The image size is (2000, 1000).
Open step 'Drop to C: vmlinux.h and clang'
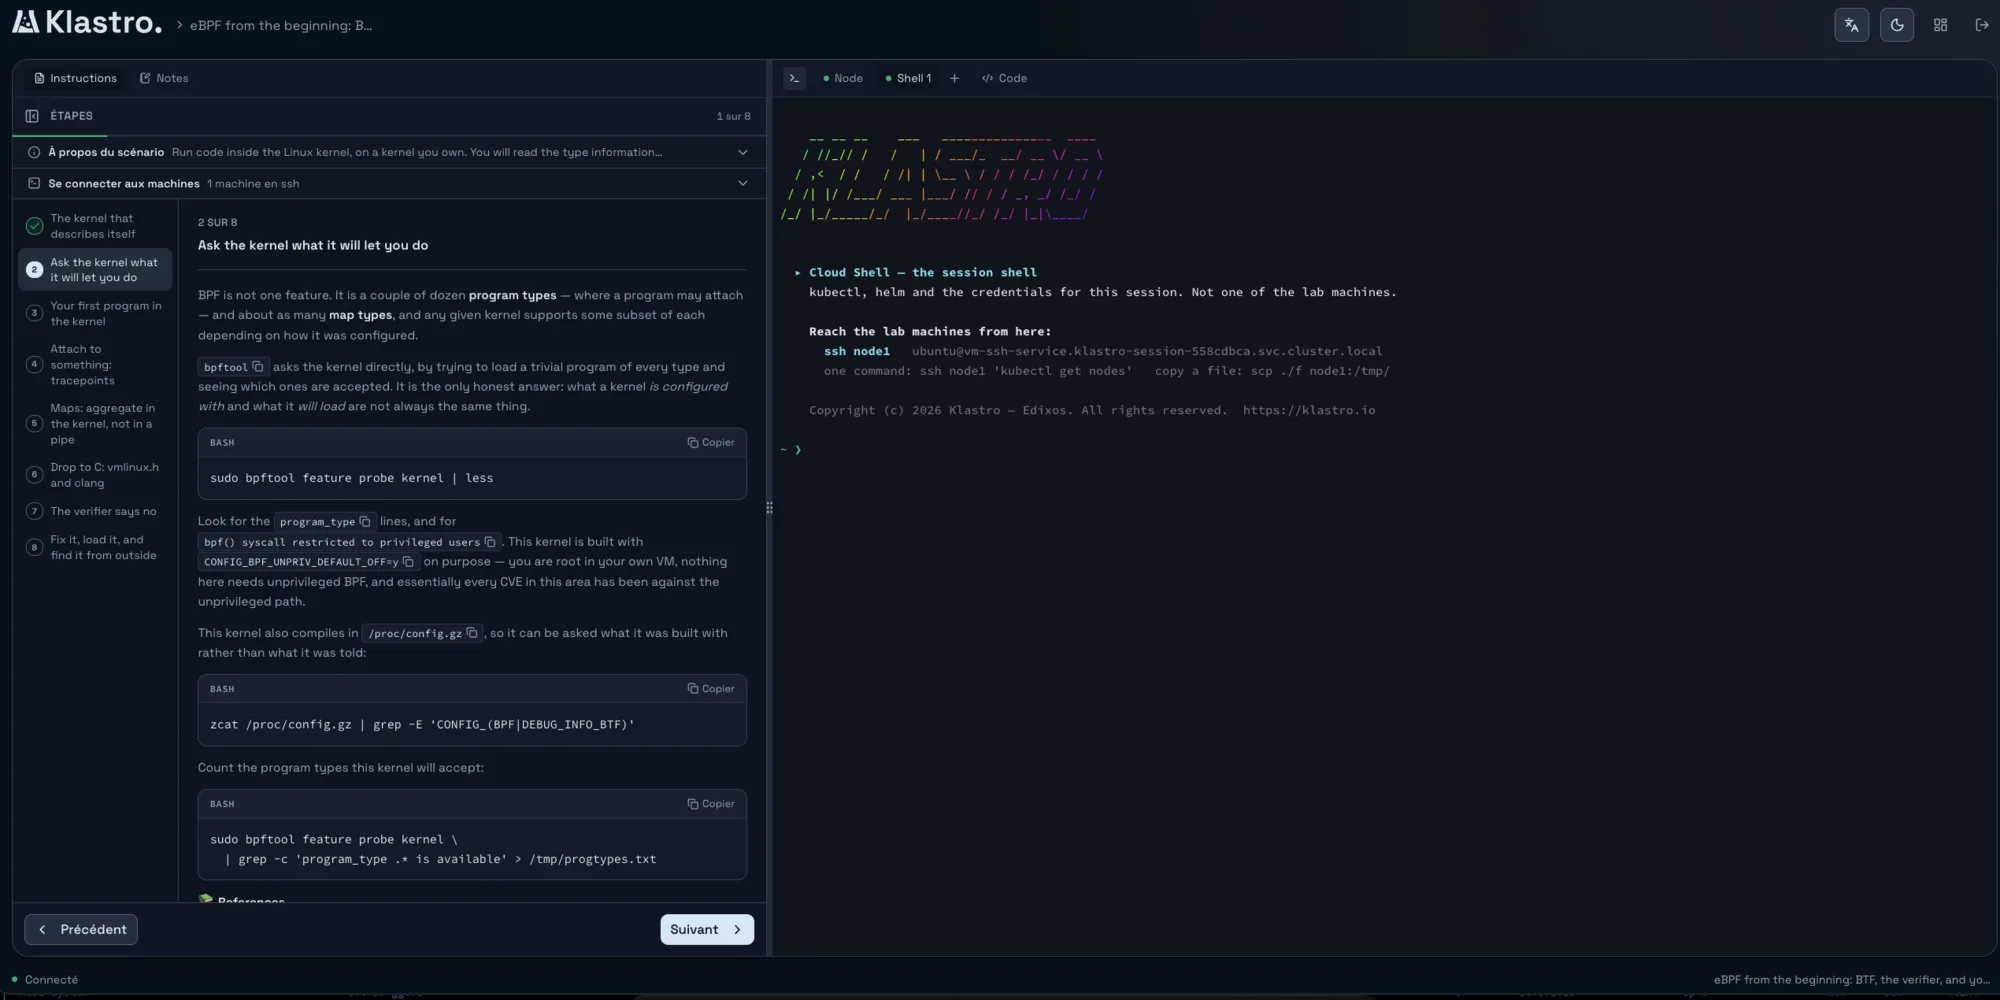point(95,475)
